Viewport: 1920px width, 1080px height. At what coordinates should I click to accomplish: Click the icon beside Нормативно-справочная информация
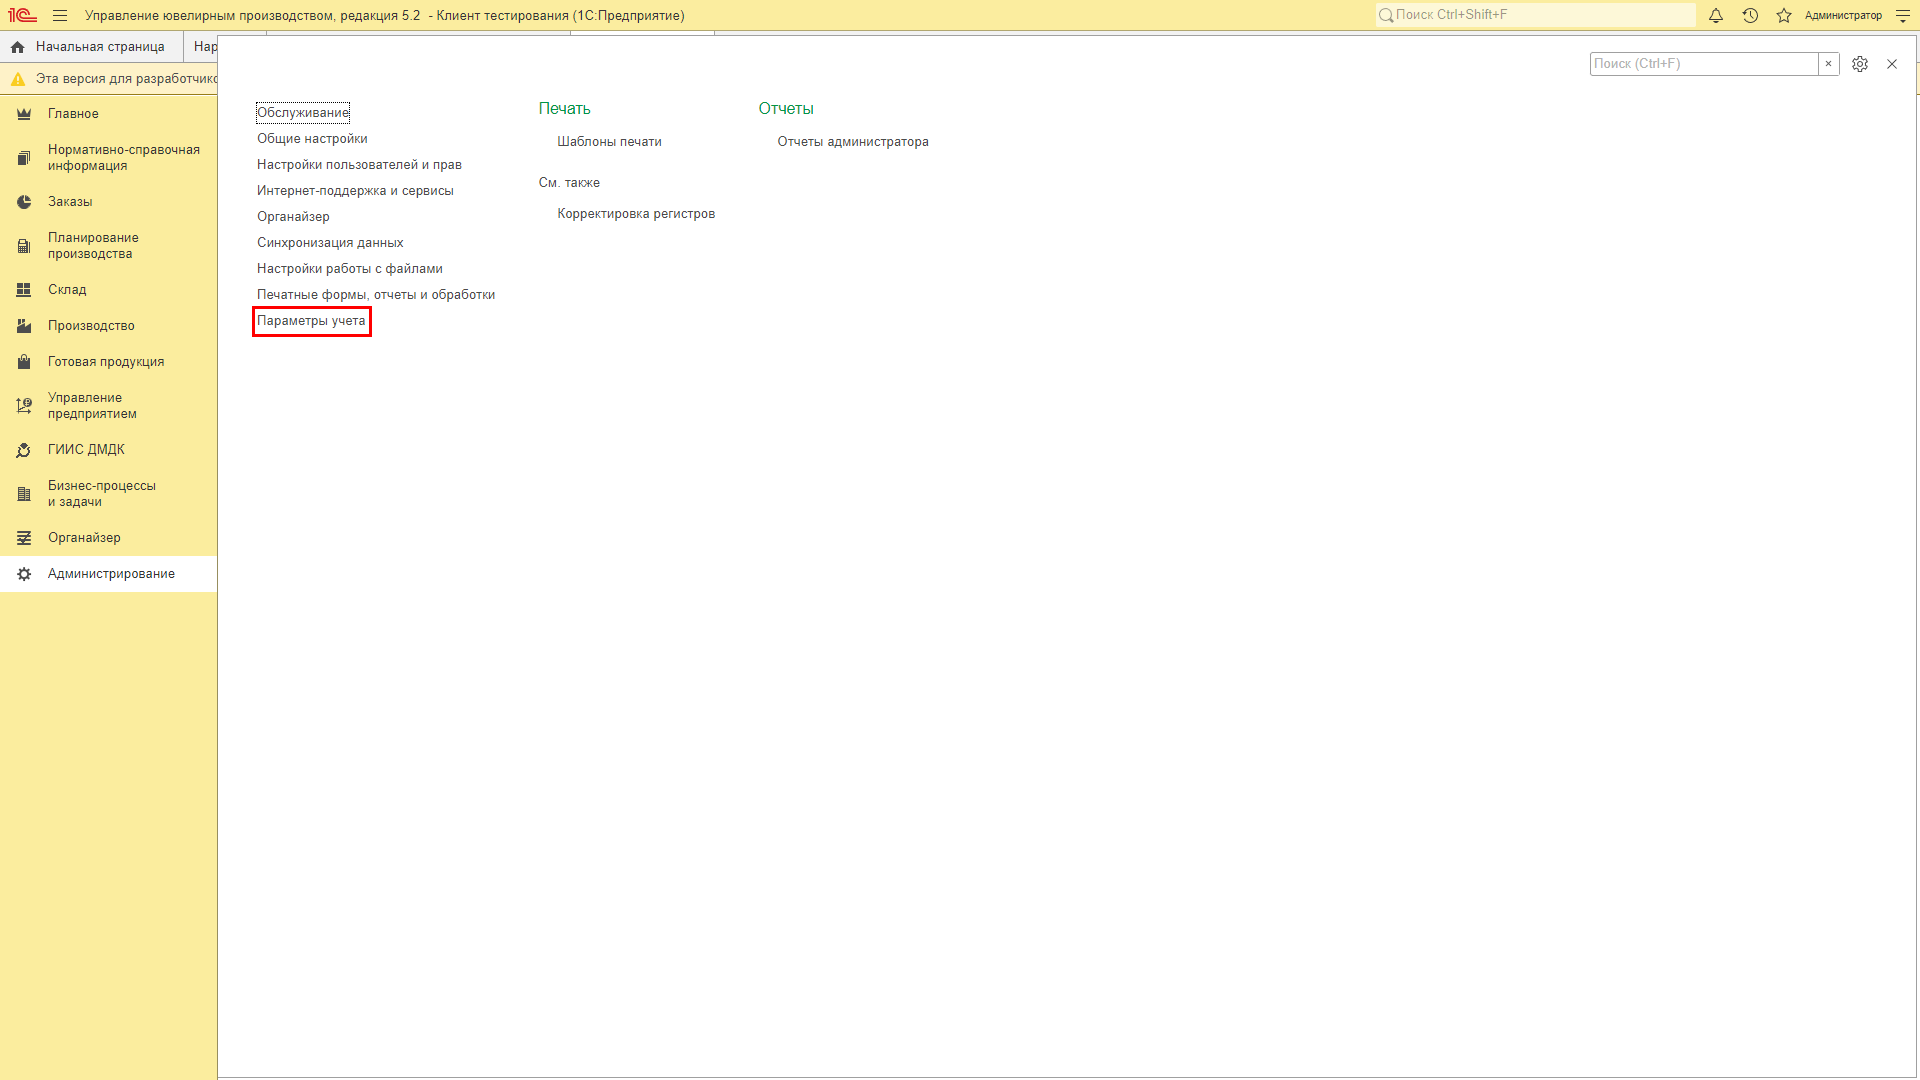pyautogui.click(x=24, y=158)
